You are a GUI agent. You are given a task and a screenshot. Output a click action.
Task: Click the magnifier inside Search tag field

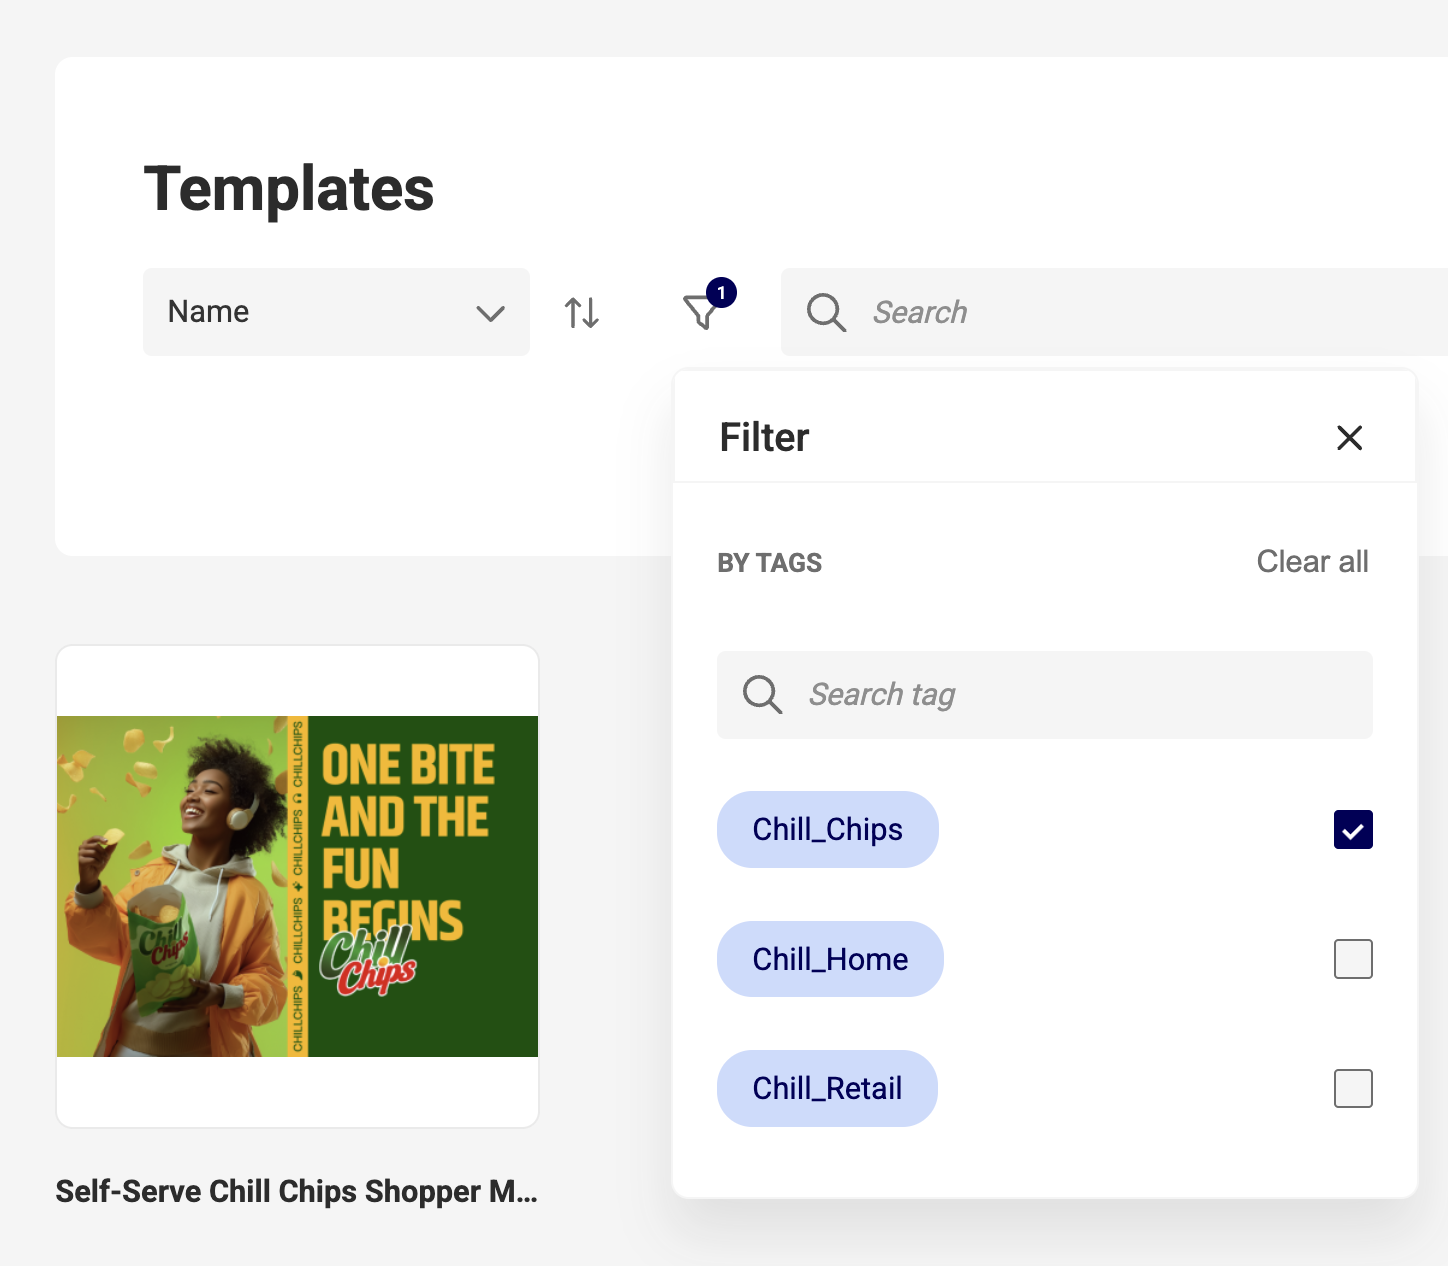[762, 694]
